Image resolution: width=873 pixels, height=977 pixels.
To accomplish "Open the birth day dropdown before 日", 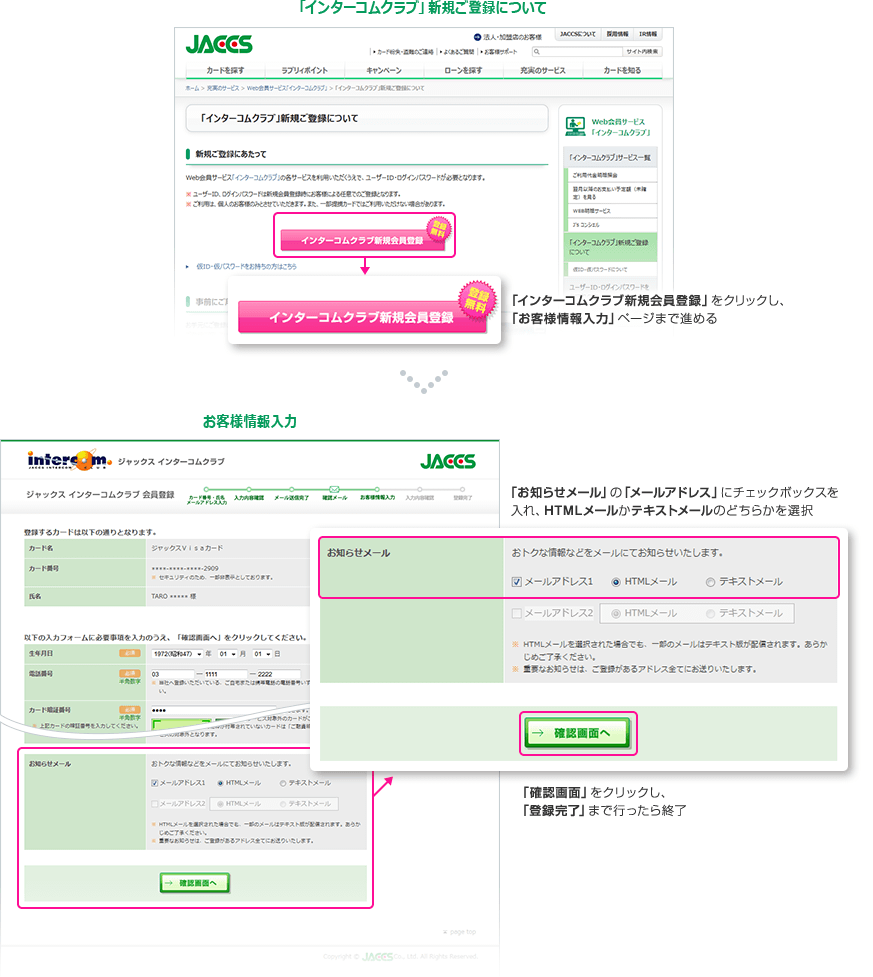I will pos(262,654).
